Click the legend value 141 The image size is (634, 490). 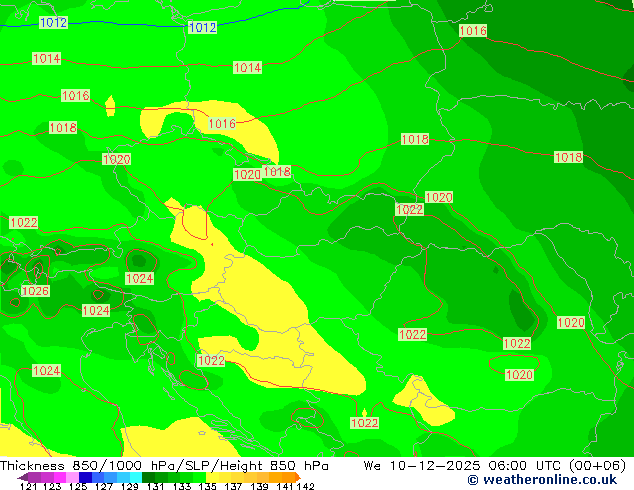[285, 486]
